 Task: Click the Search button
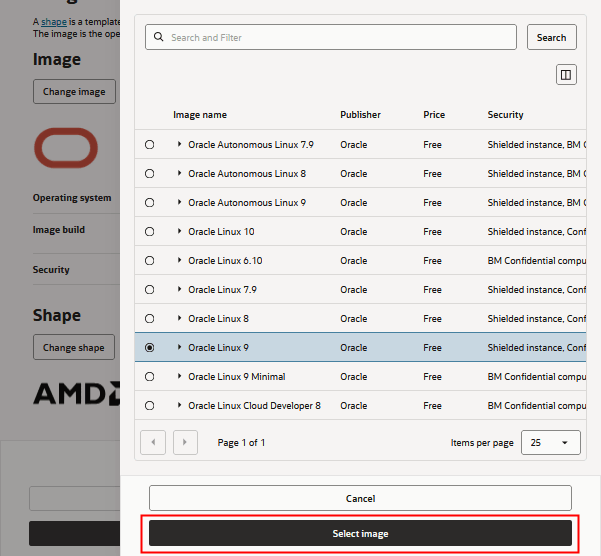(552, 37)
